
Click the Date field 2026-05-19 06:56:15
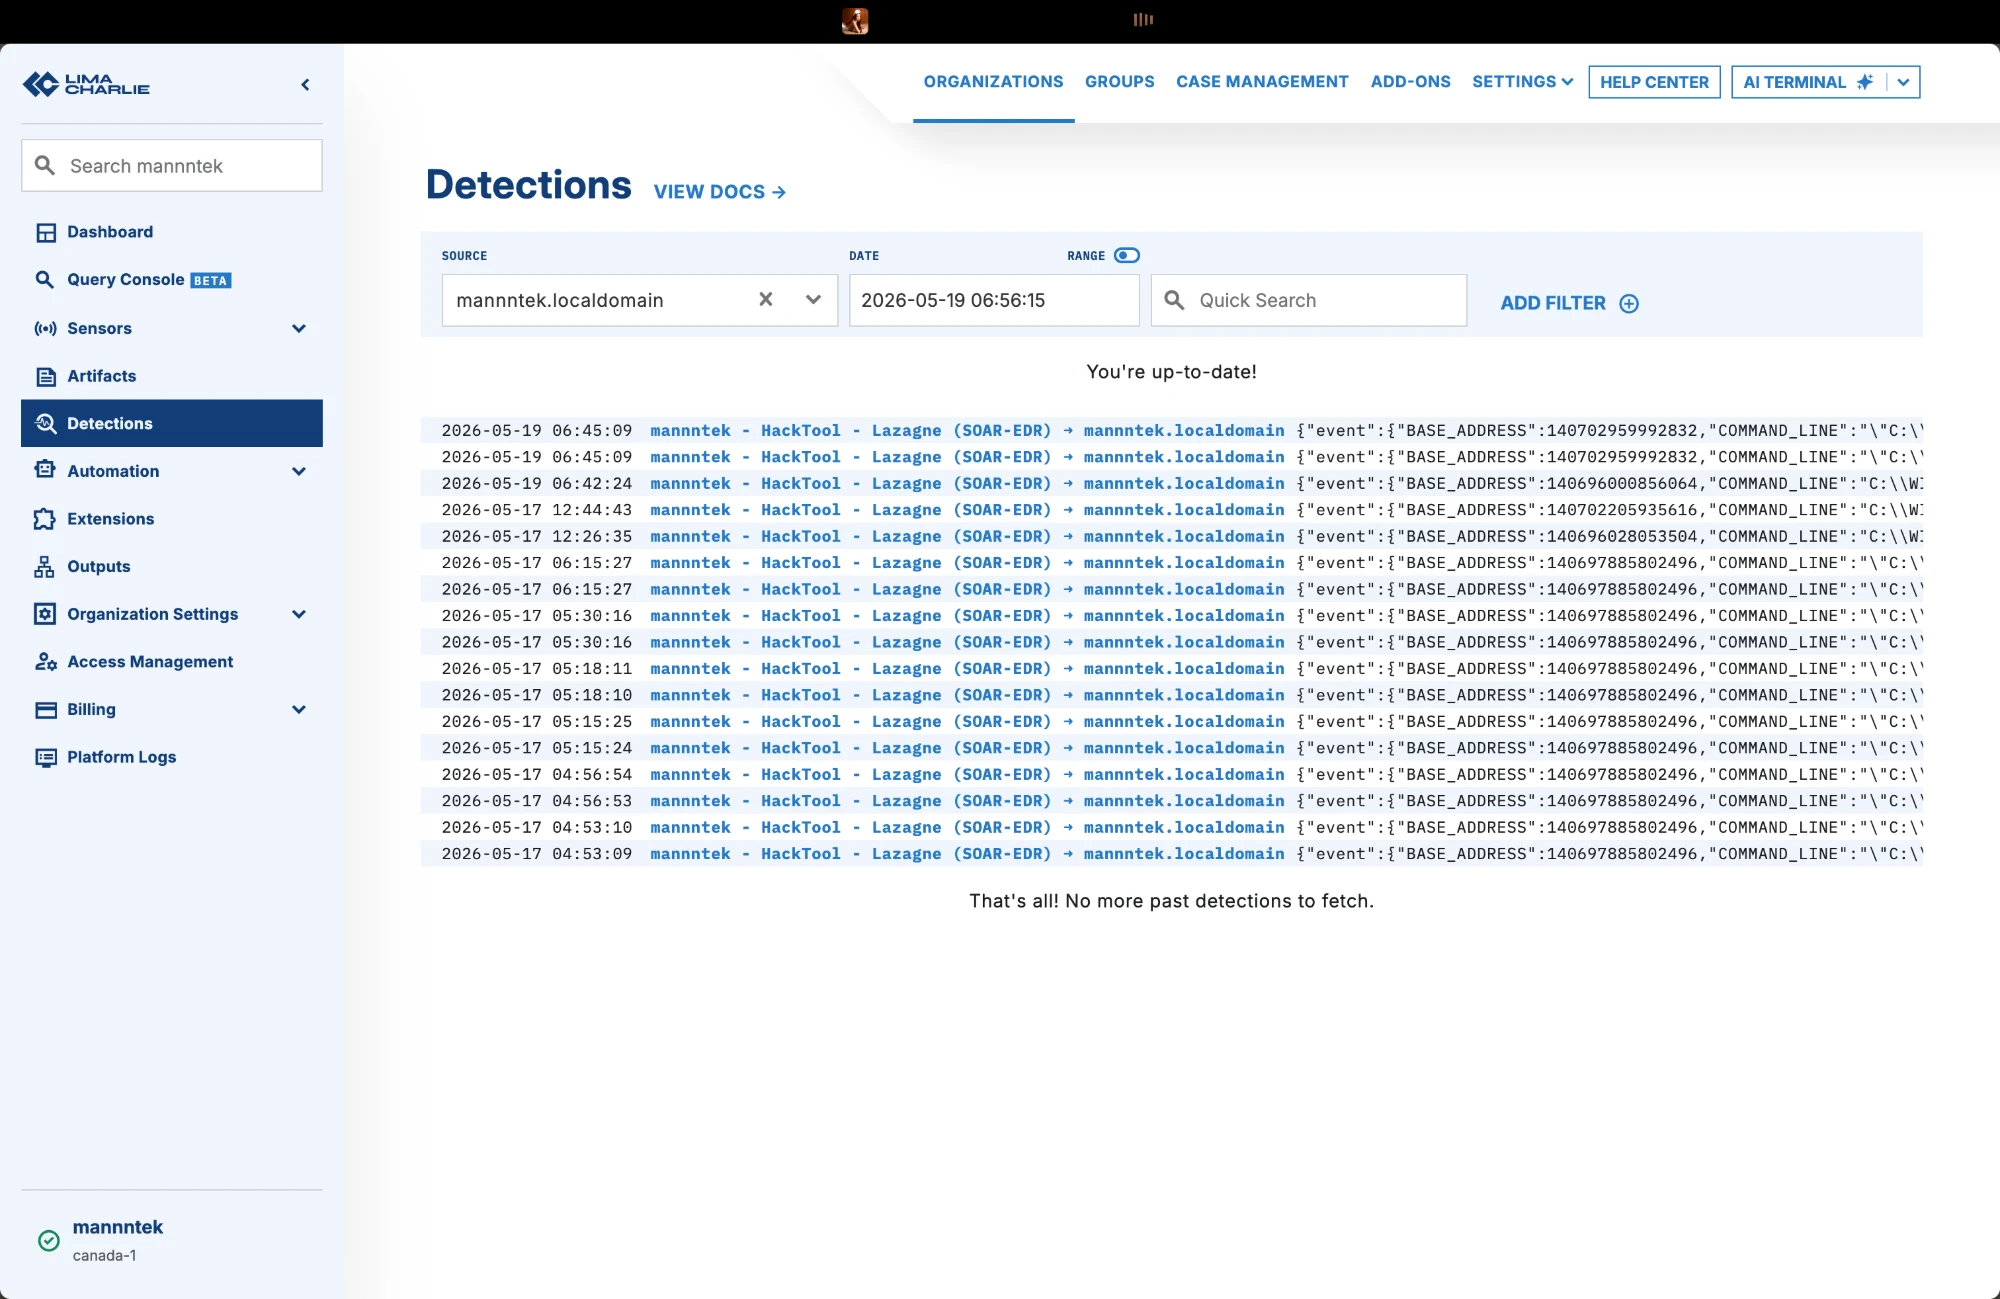tap(994, 300)
